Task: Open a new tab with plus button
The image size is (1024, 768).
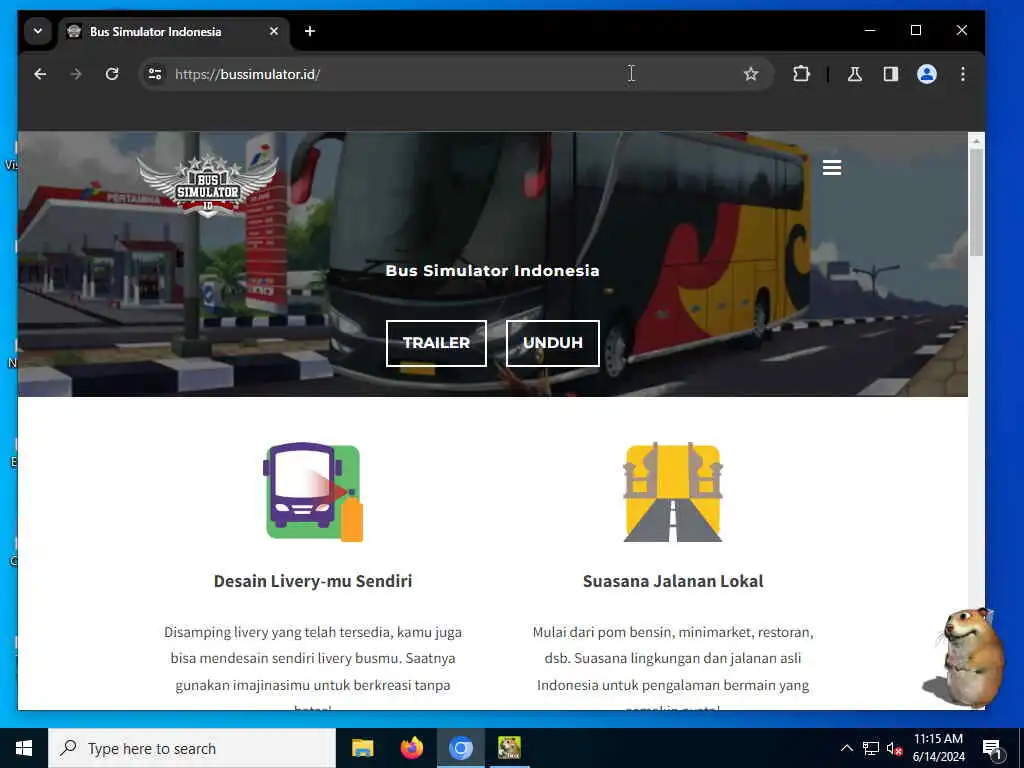Action: coord(310,31)
